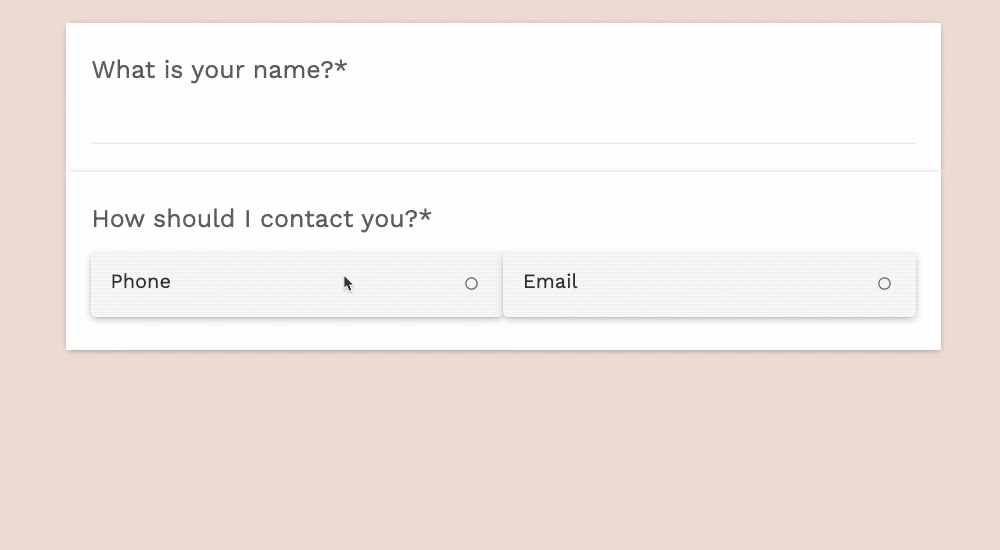1000x550 pixels.
Task: Click the beige background below the form
Action: pyautogui.click(x=500, y=450)
